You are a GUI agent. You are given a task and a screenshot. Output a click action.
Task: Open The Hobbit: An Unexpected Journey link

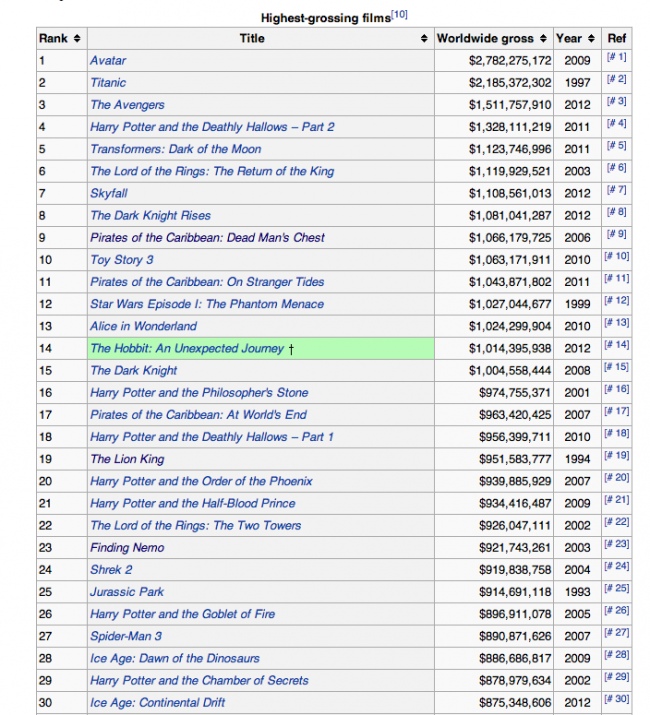click(187, 348)
